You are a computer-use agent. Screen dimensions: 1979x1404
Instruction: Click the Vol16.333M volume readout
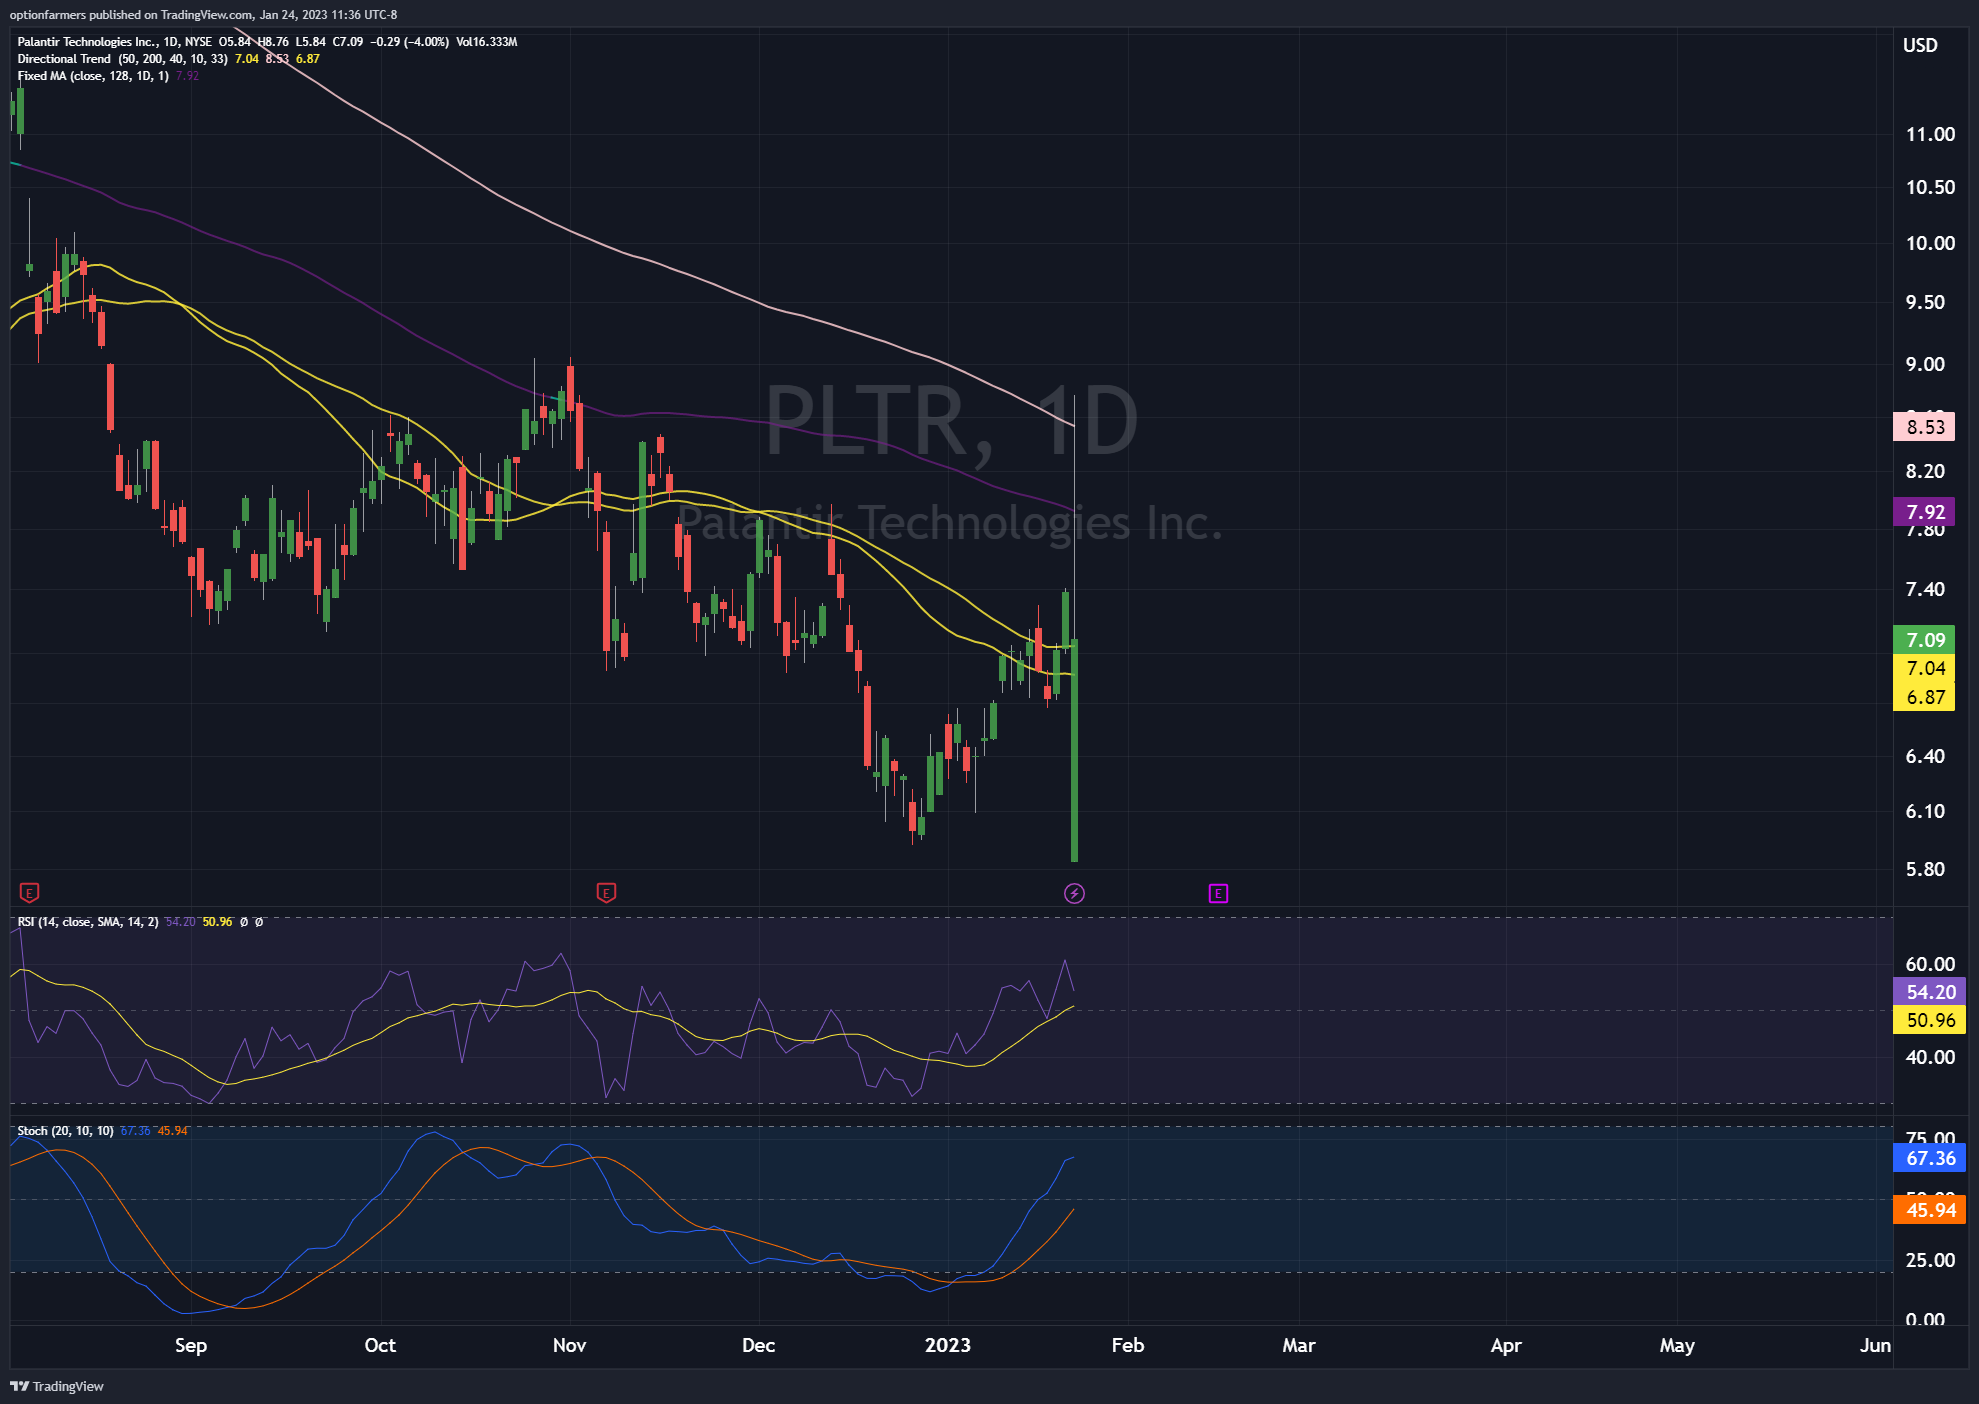coord(487,42)
